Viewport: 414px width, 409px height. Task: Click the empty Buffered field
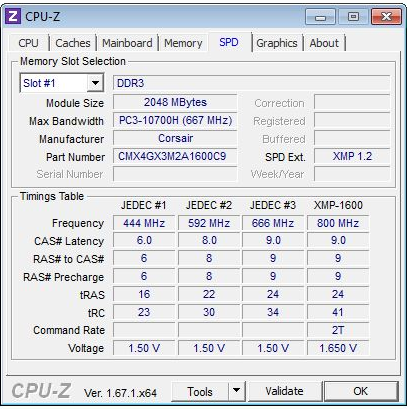352,138
